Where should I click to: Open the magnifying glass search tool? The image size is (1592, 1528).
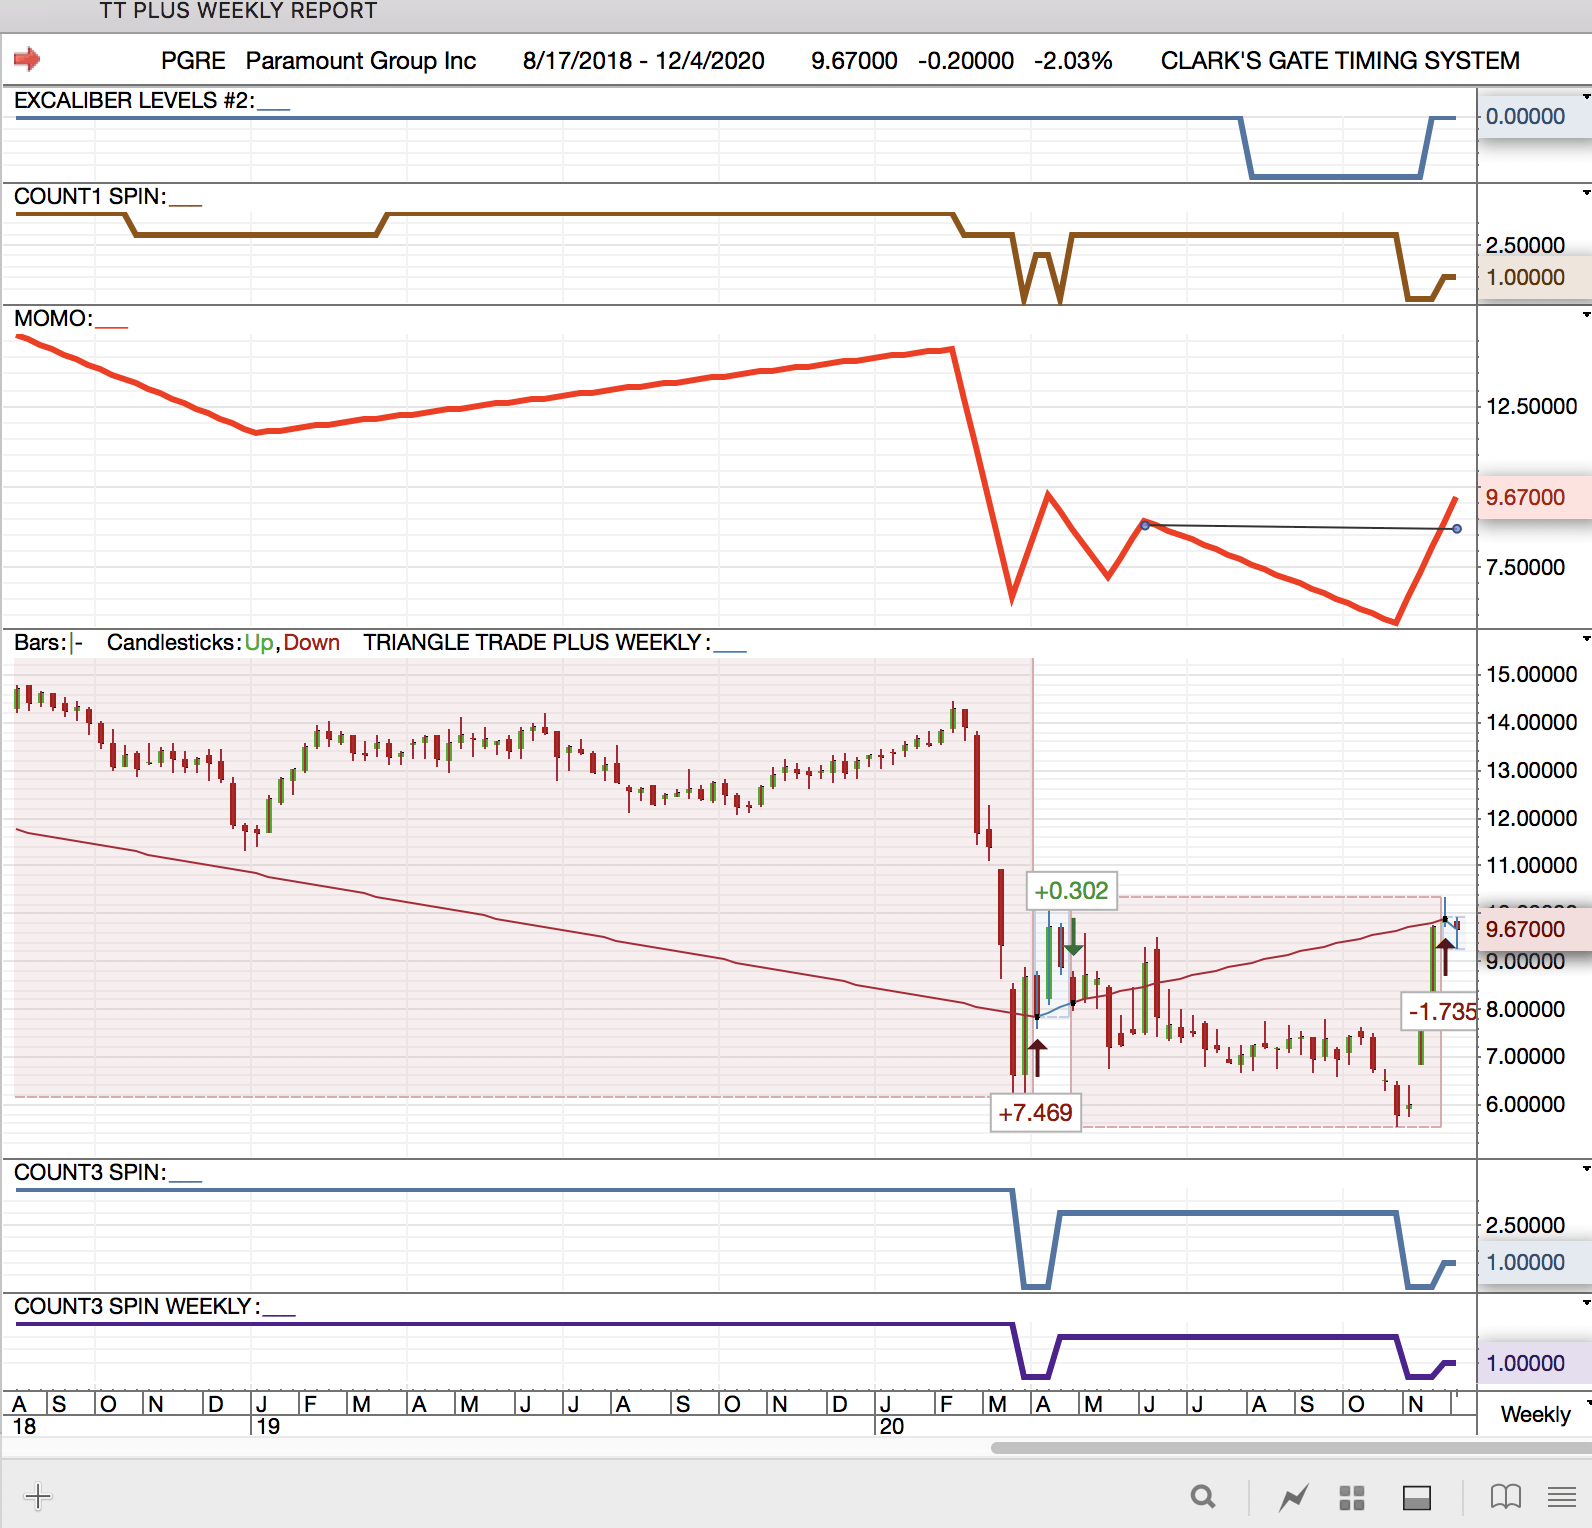pos(1203,1497)
